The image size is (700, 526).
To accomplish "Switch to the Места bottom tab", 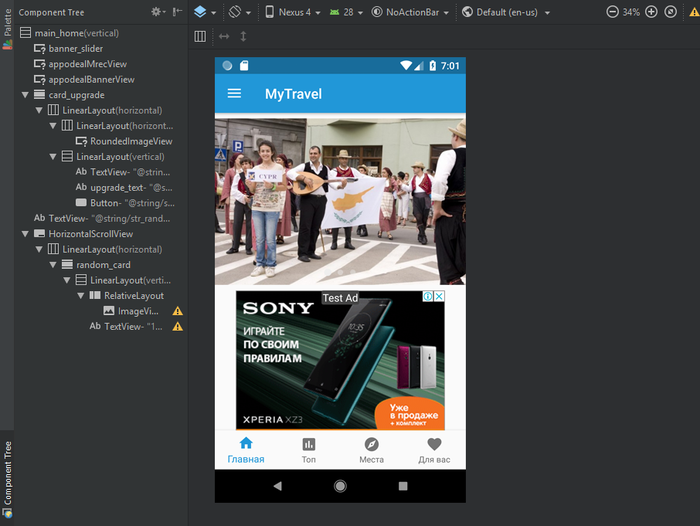I will coord(371,450).
